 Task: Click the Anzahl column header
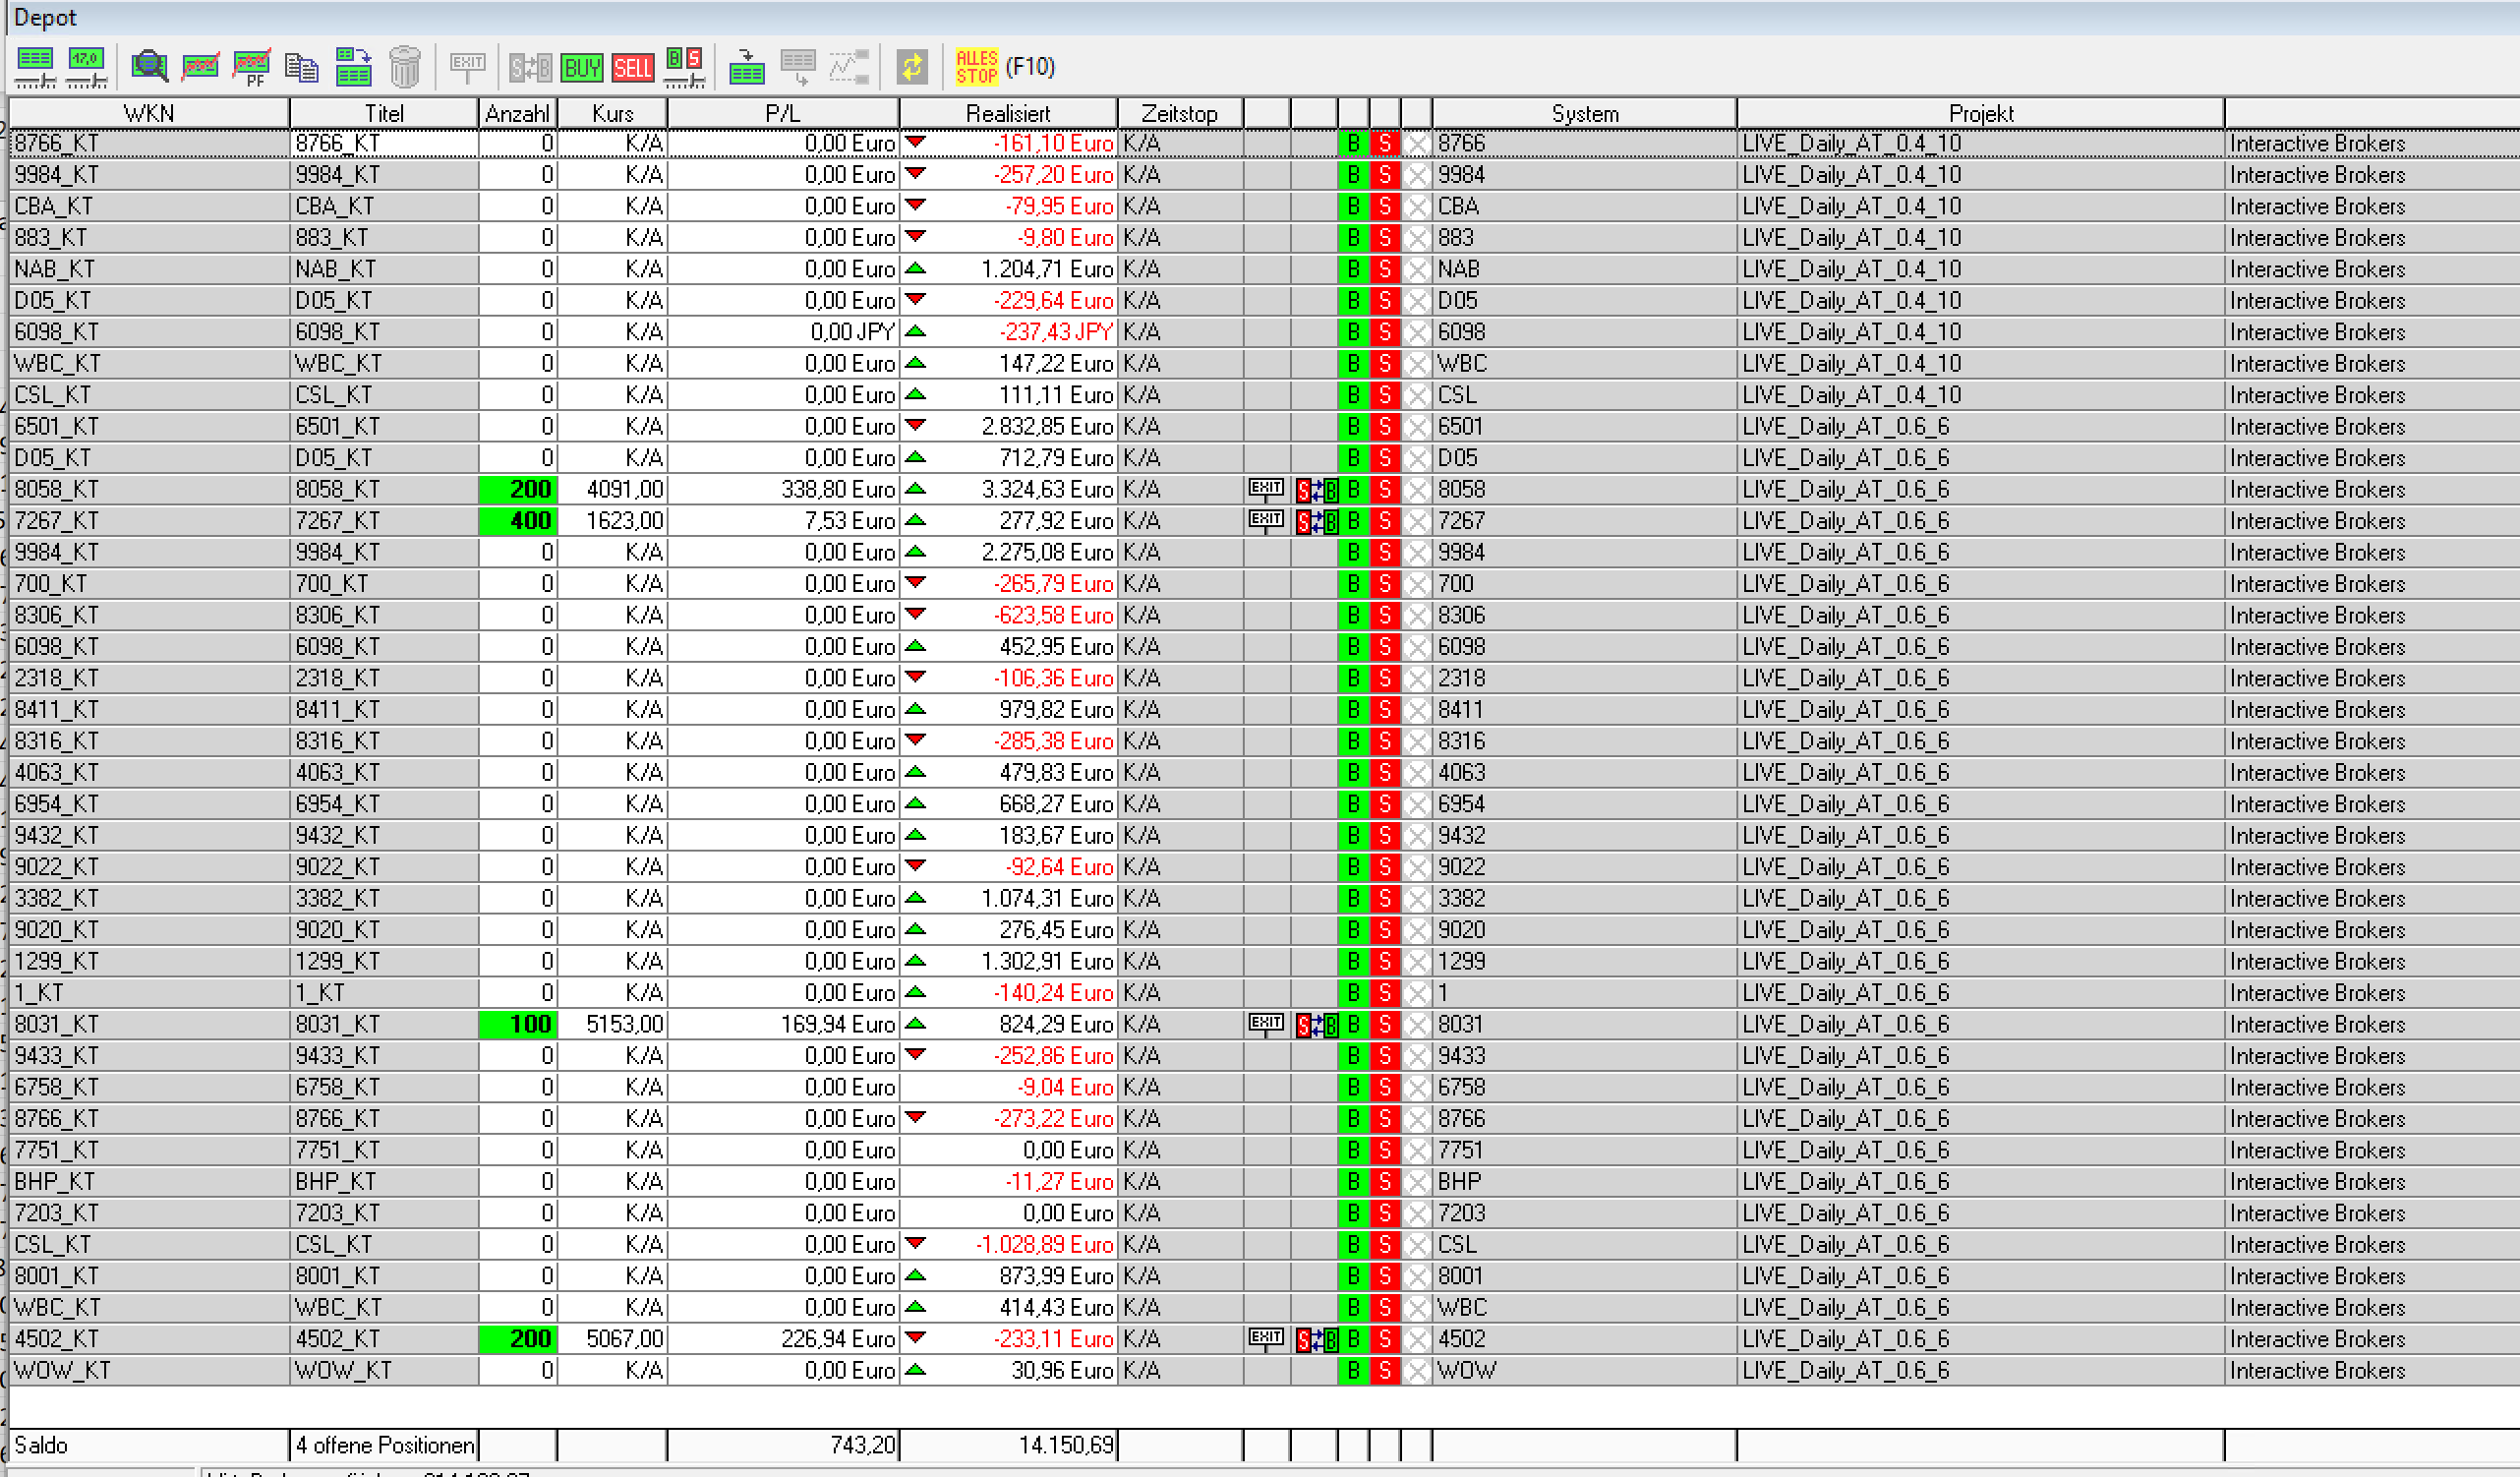tap(517, 113)
